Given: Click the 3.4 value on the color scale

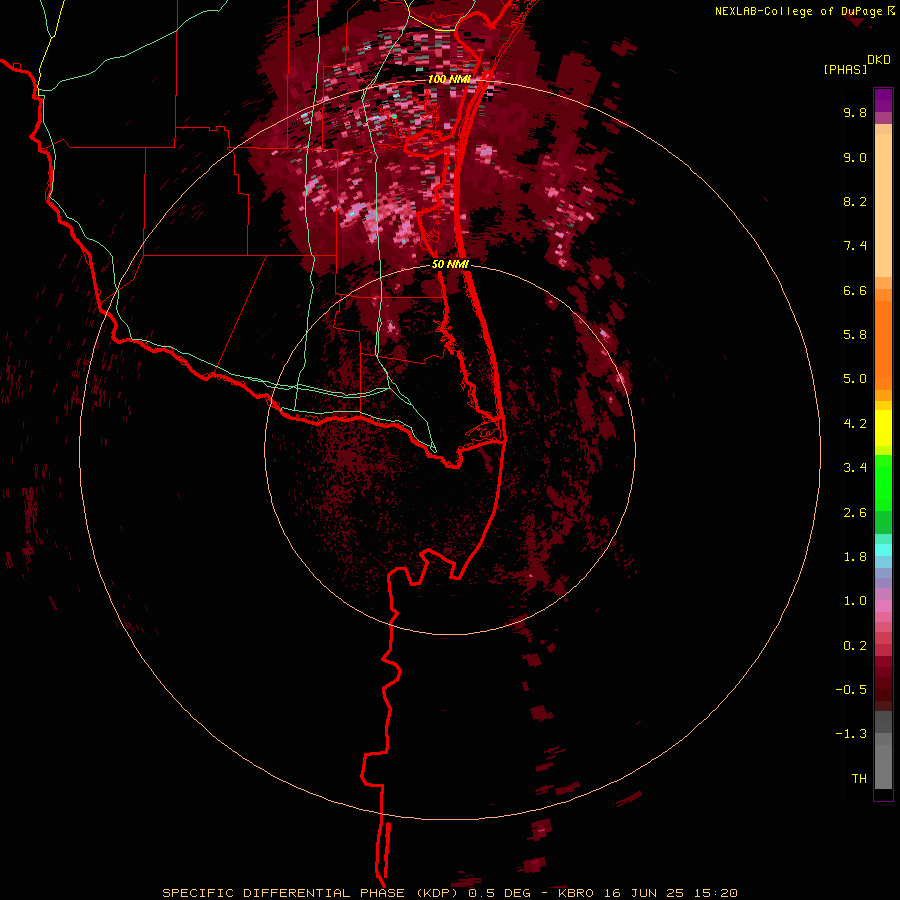Looking at the screenshot, I should pos(855,468).
